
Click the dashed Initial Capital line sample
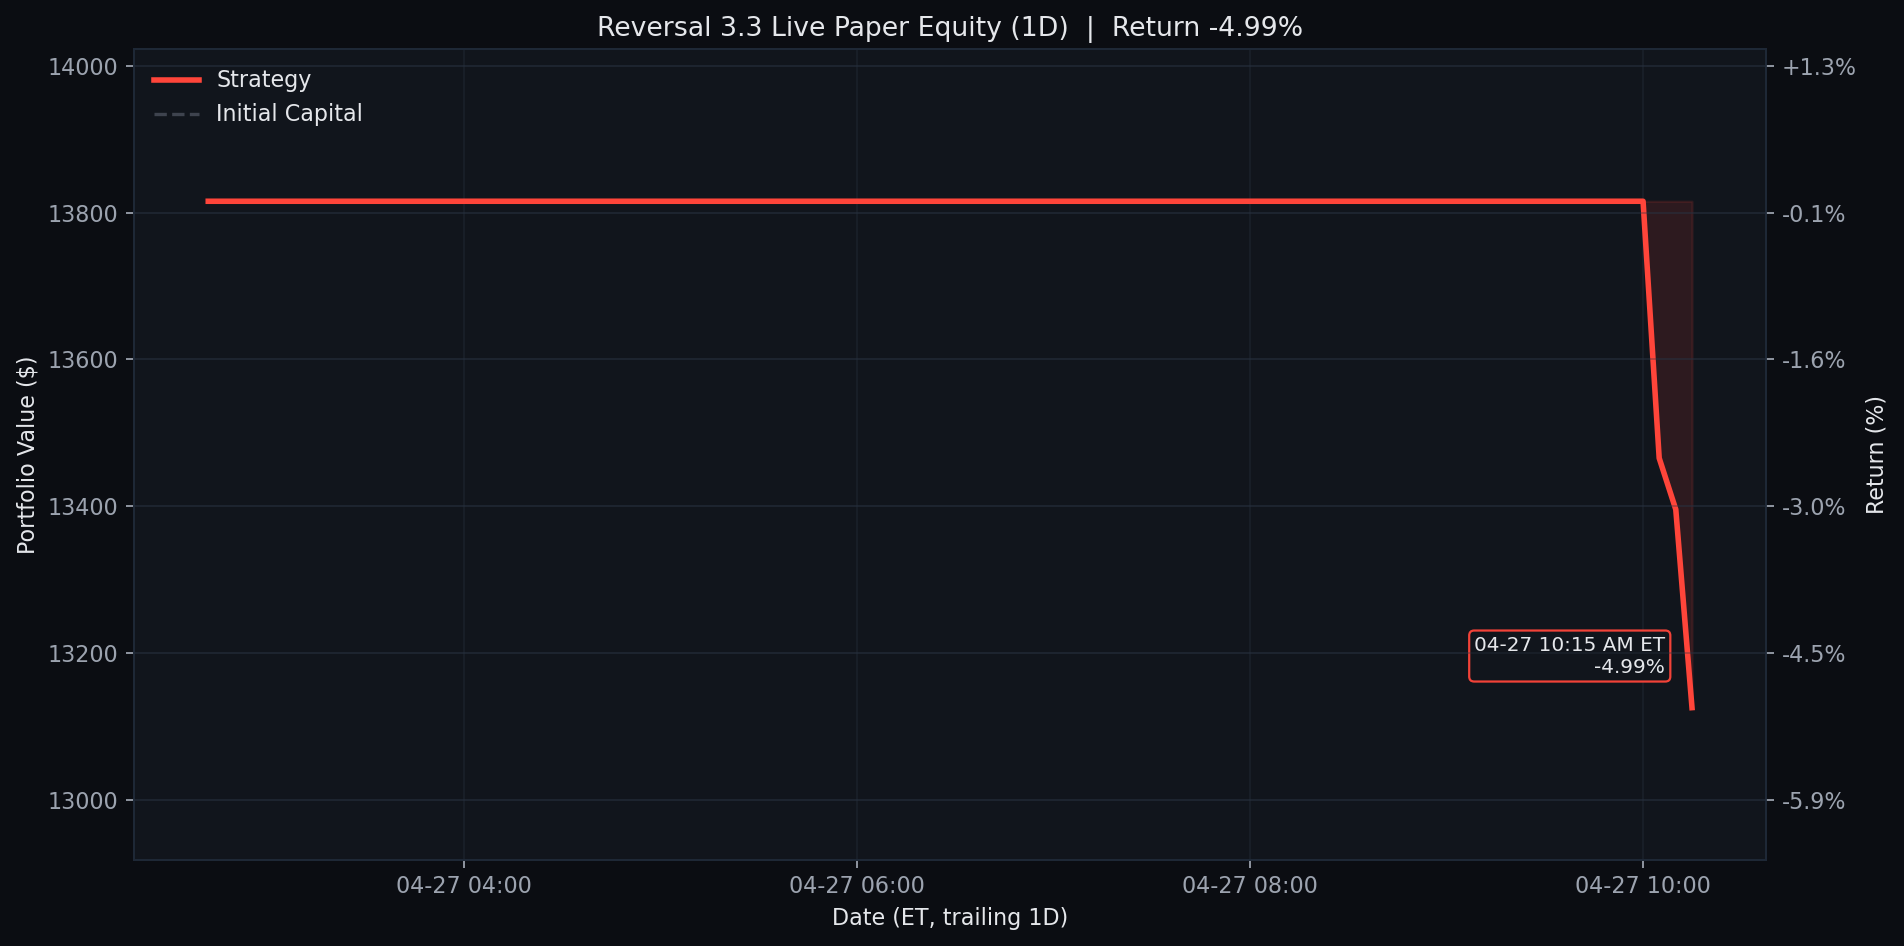click(x=176, y=113)
